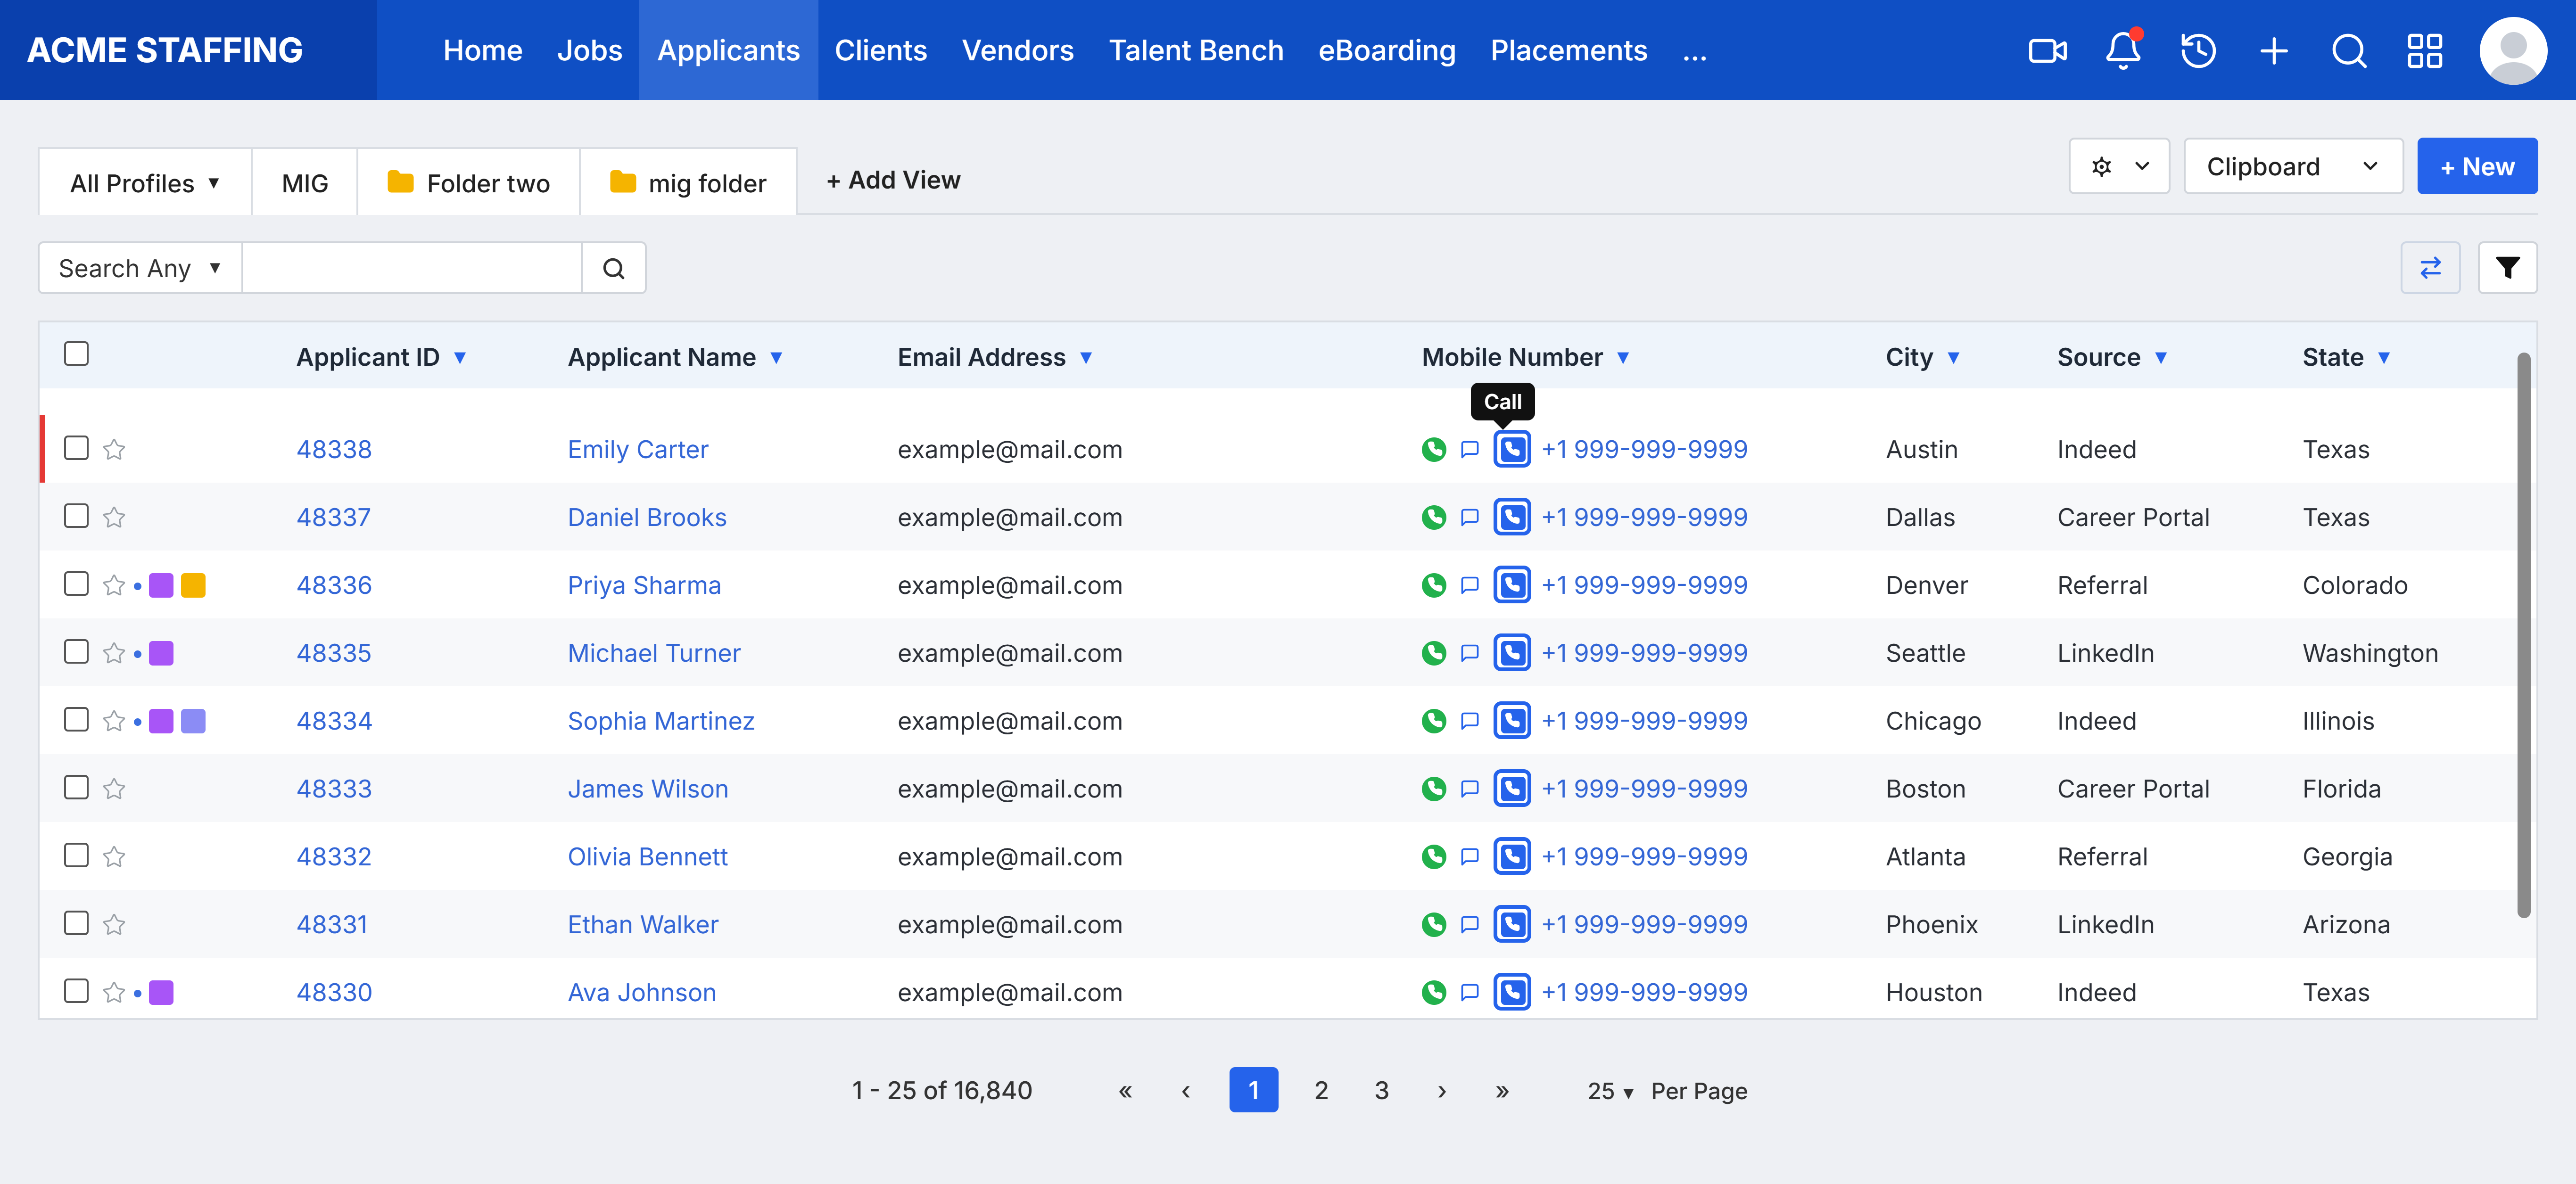Open the Jobs menu
The image size is (2576, 1184).
click(589, 50)
